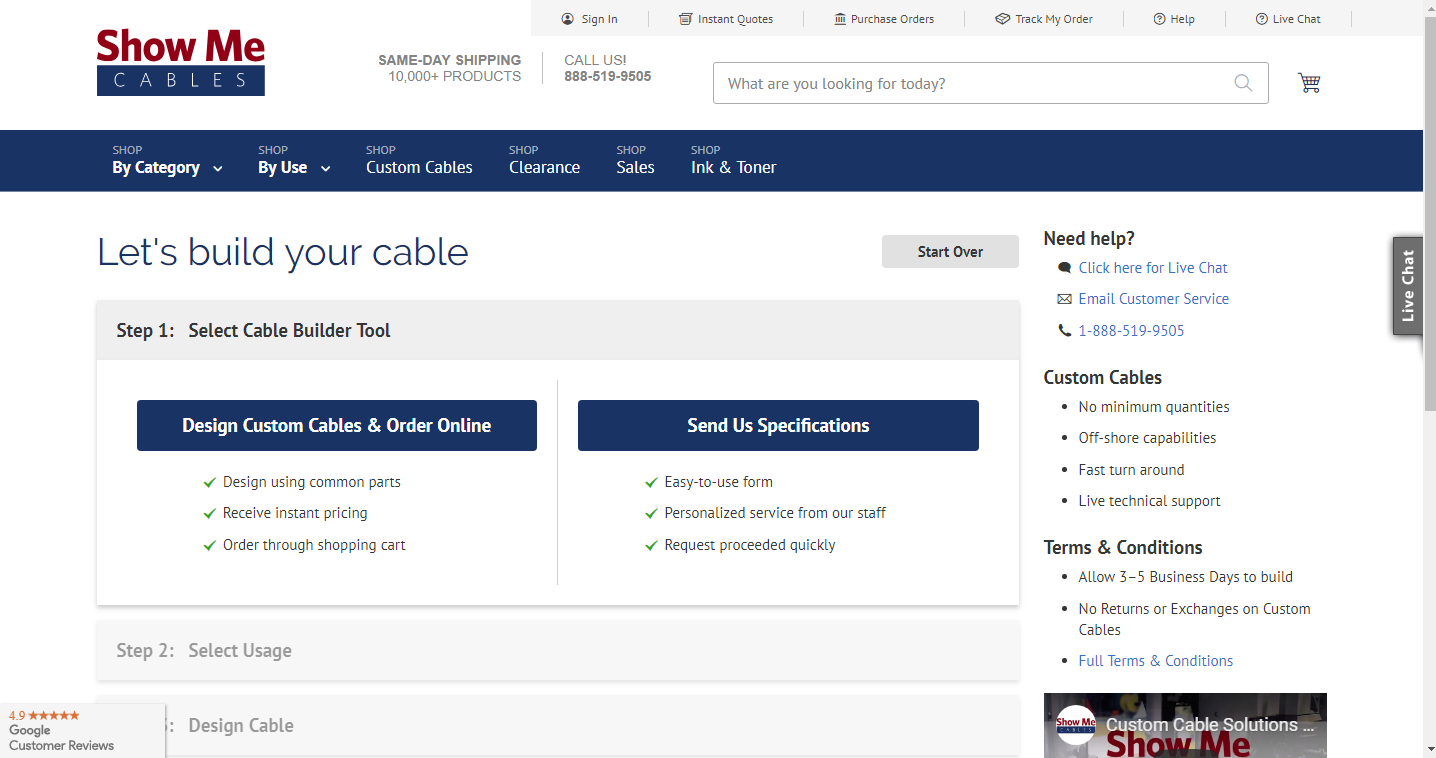Open the Live Chat link in top bar
Image resolution: width=1436 pixels, height=758 pixels.
(1296, 19)
